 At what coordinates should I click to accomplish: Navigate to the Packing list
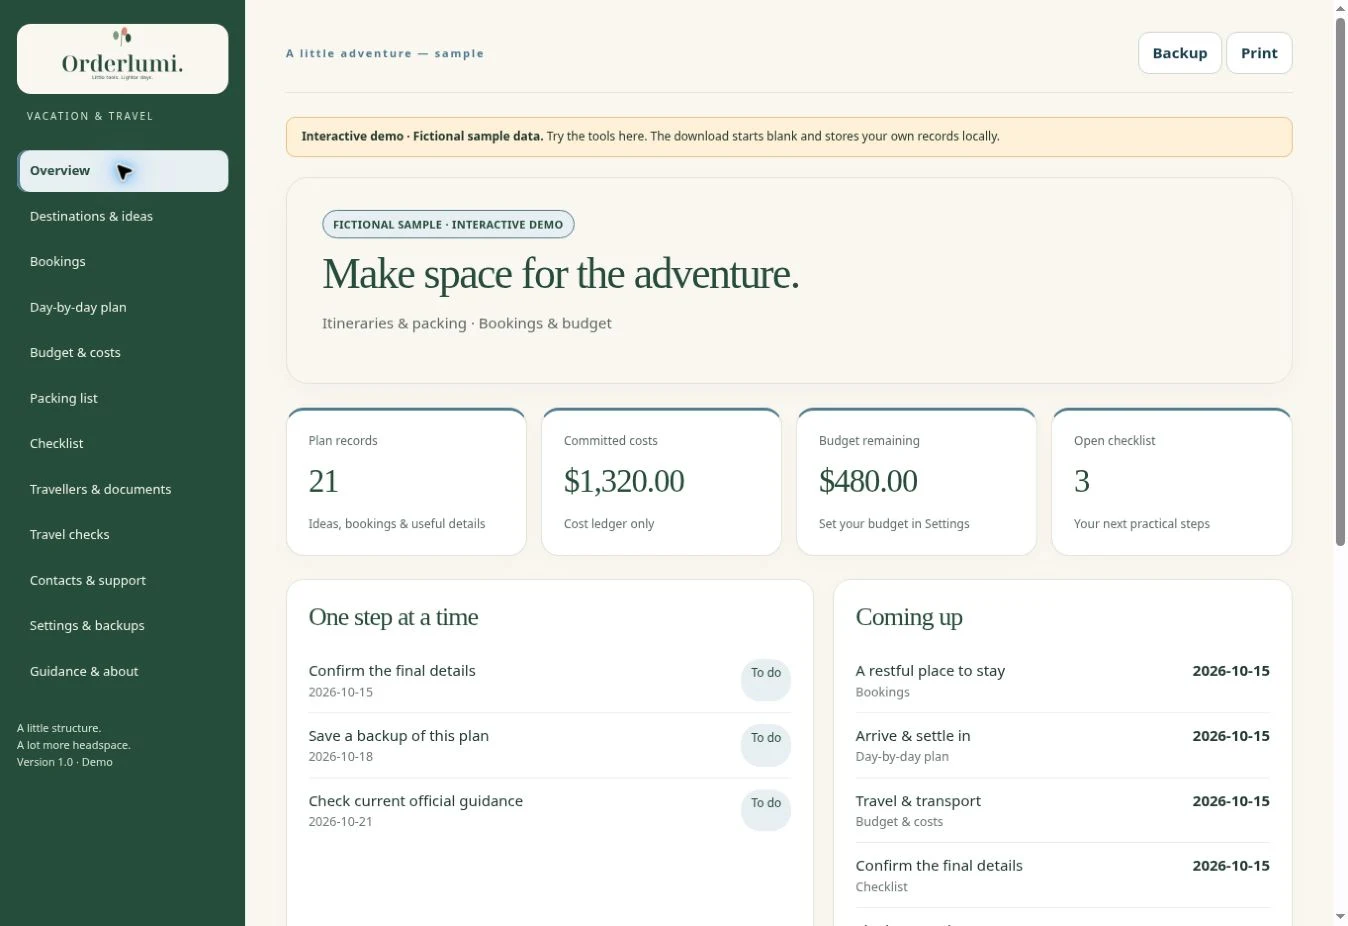122,398
